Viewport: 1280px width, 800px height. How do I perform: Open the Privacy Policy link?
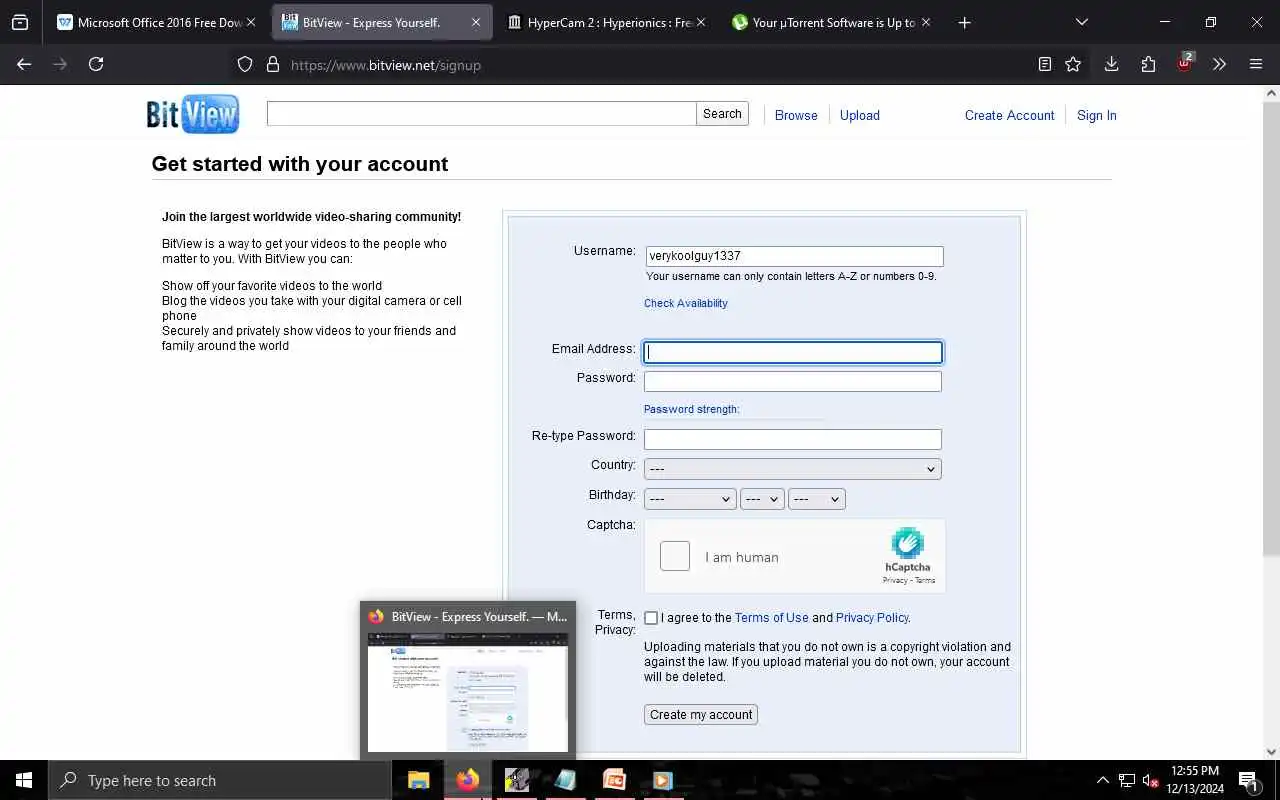[872, 618]
